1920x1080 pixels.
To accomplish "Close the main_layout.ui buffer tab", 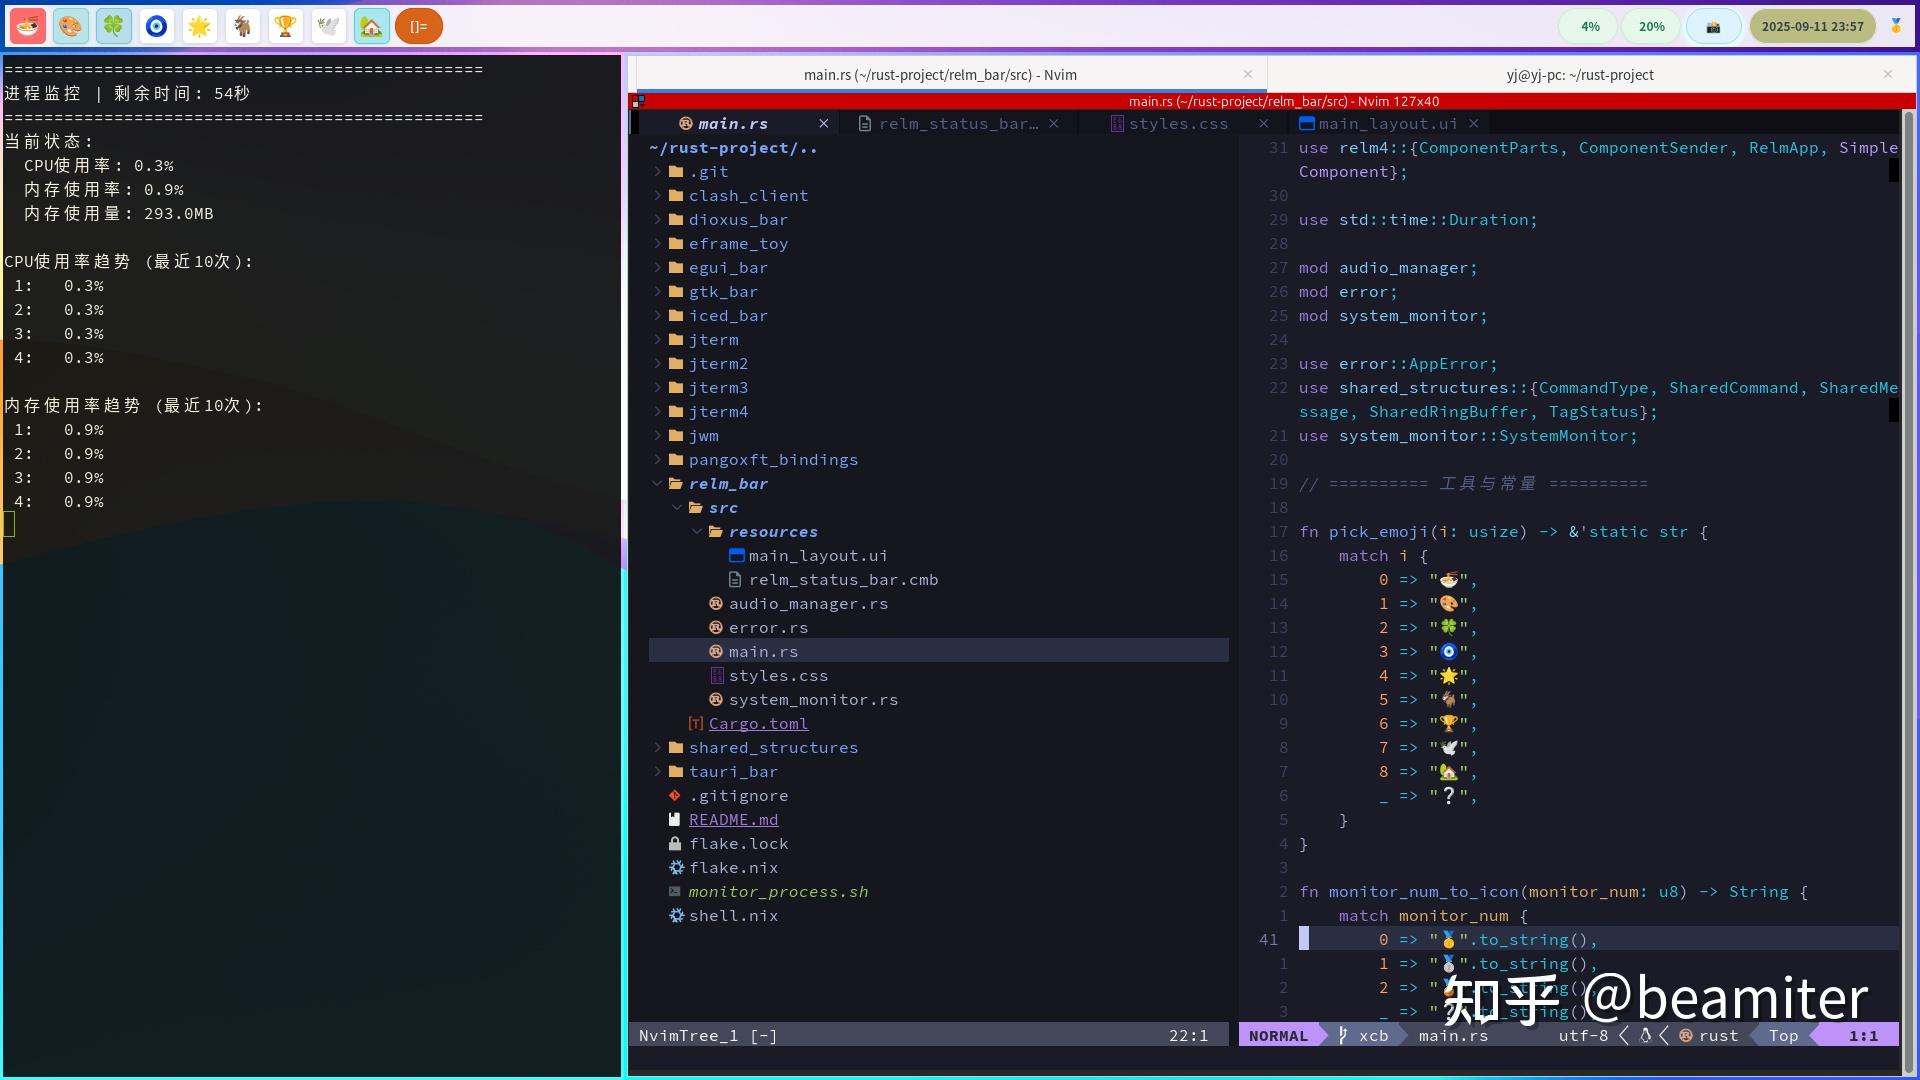I will click(1474, 124).
